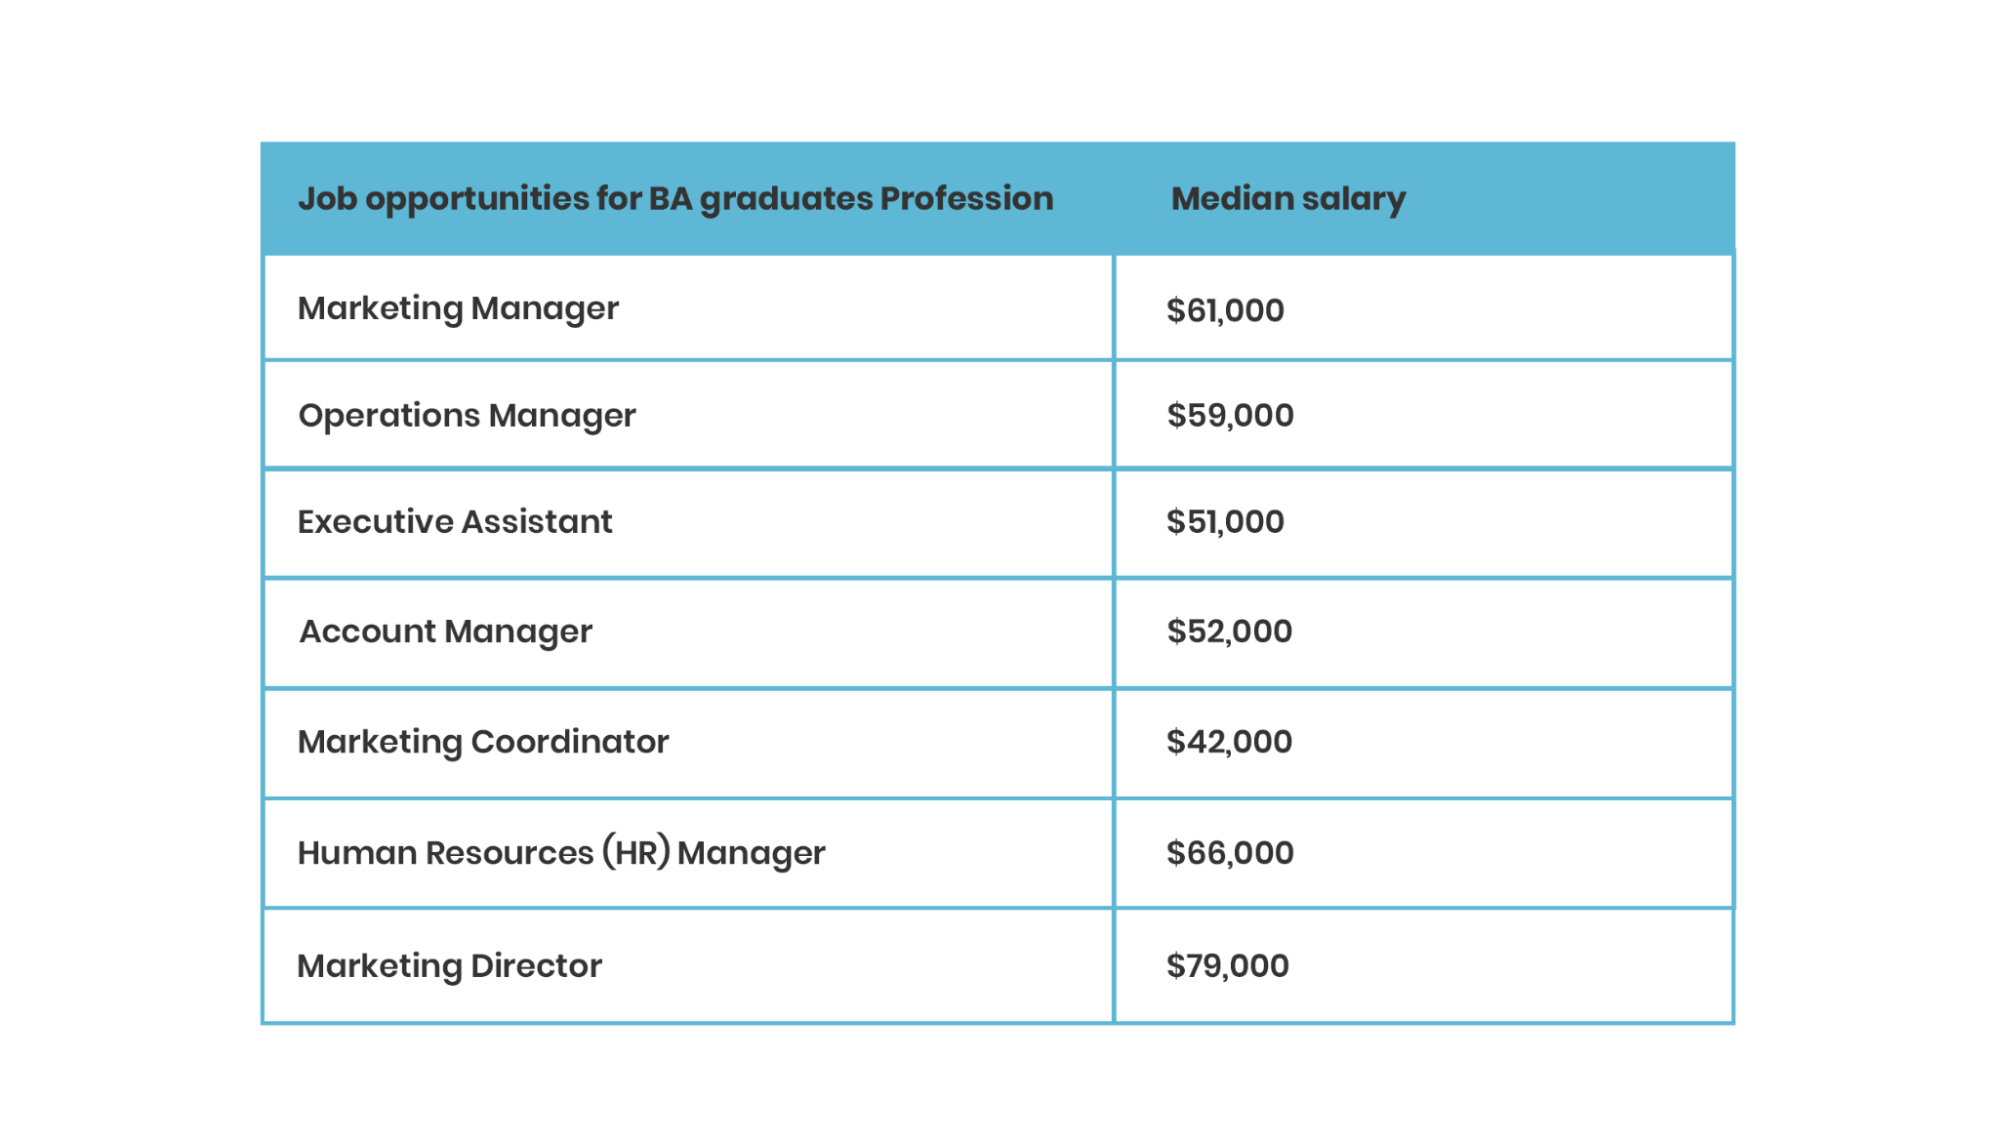
Task: Click the $51,000 salary figure
Action: pos(1225,522)
